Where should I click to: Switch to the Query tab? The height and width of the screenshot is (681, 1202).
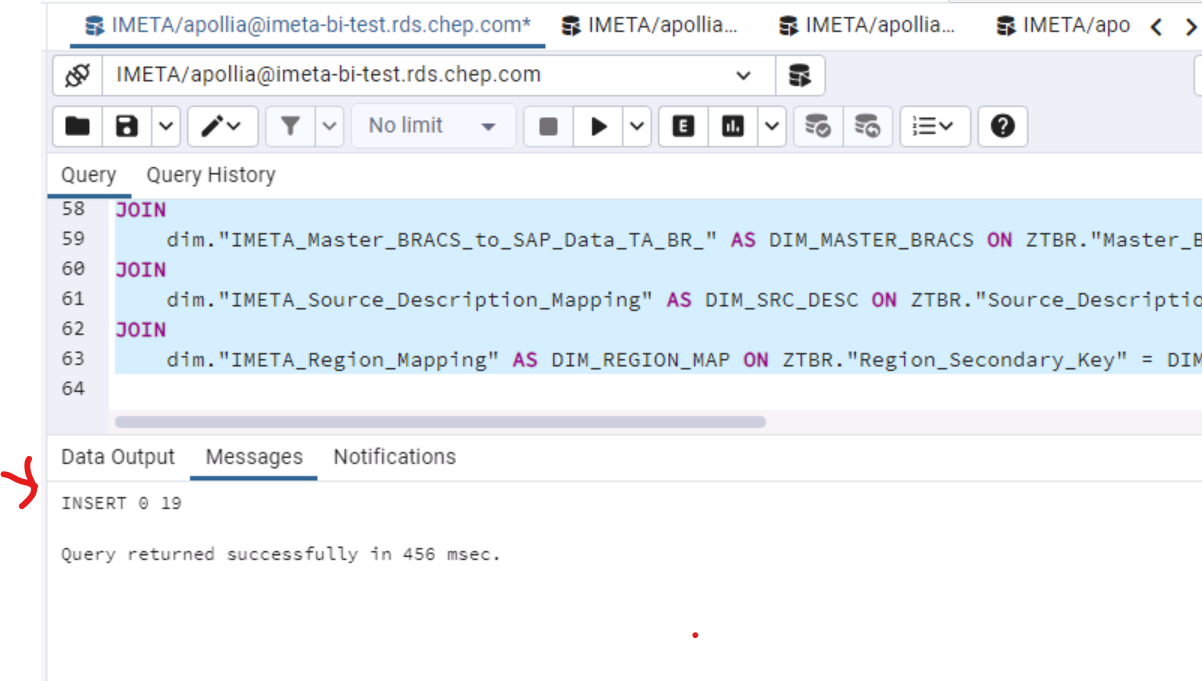(89, 175)
